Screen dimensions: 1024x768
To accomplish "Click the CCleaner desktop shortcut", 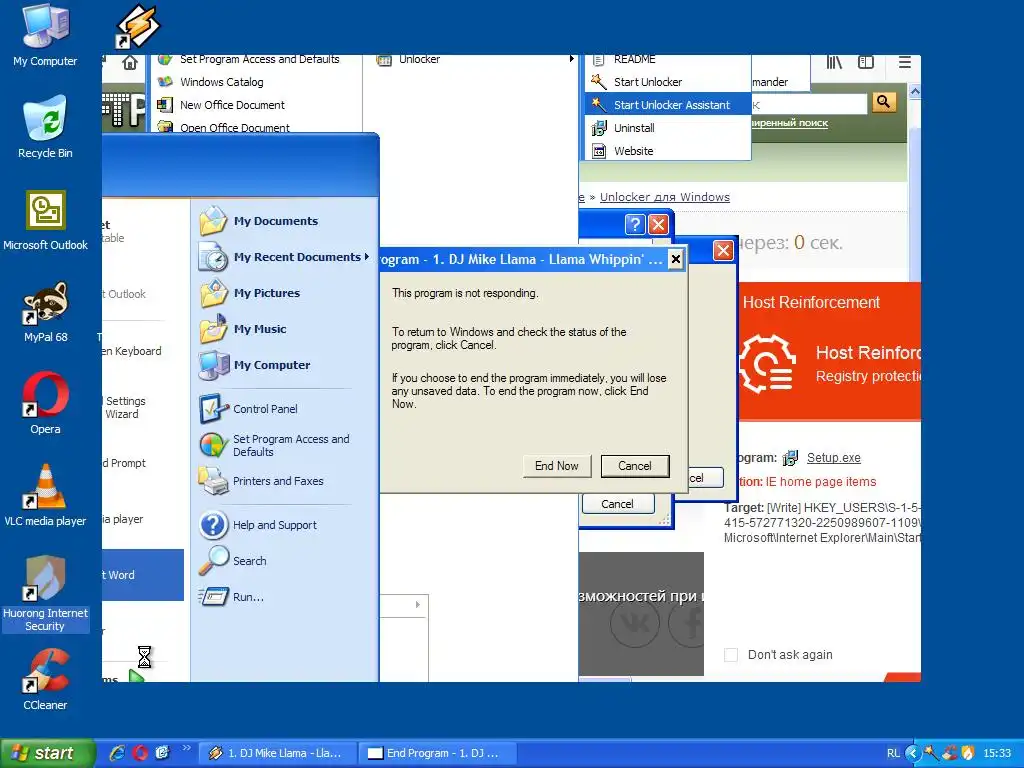I will 45,679.
